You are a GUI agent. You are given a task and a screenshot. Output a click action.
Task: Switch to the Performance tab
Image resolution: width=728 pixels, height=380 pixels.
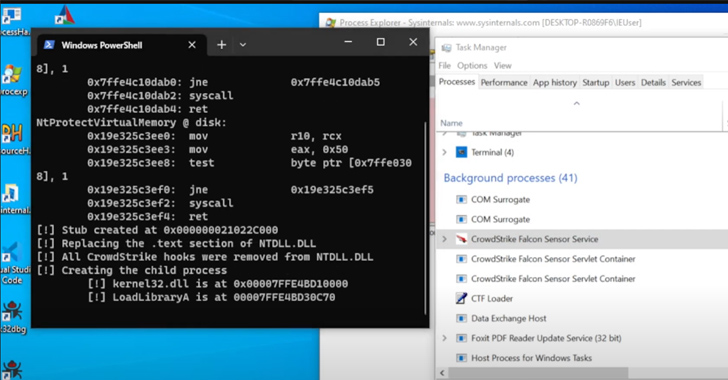(504, 82)
